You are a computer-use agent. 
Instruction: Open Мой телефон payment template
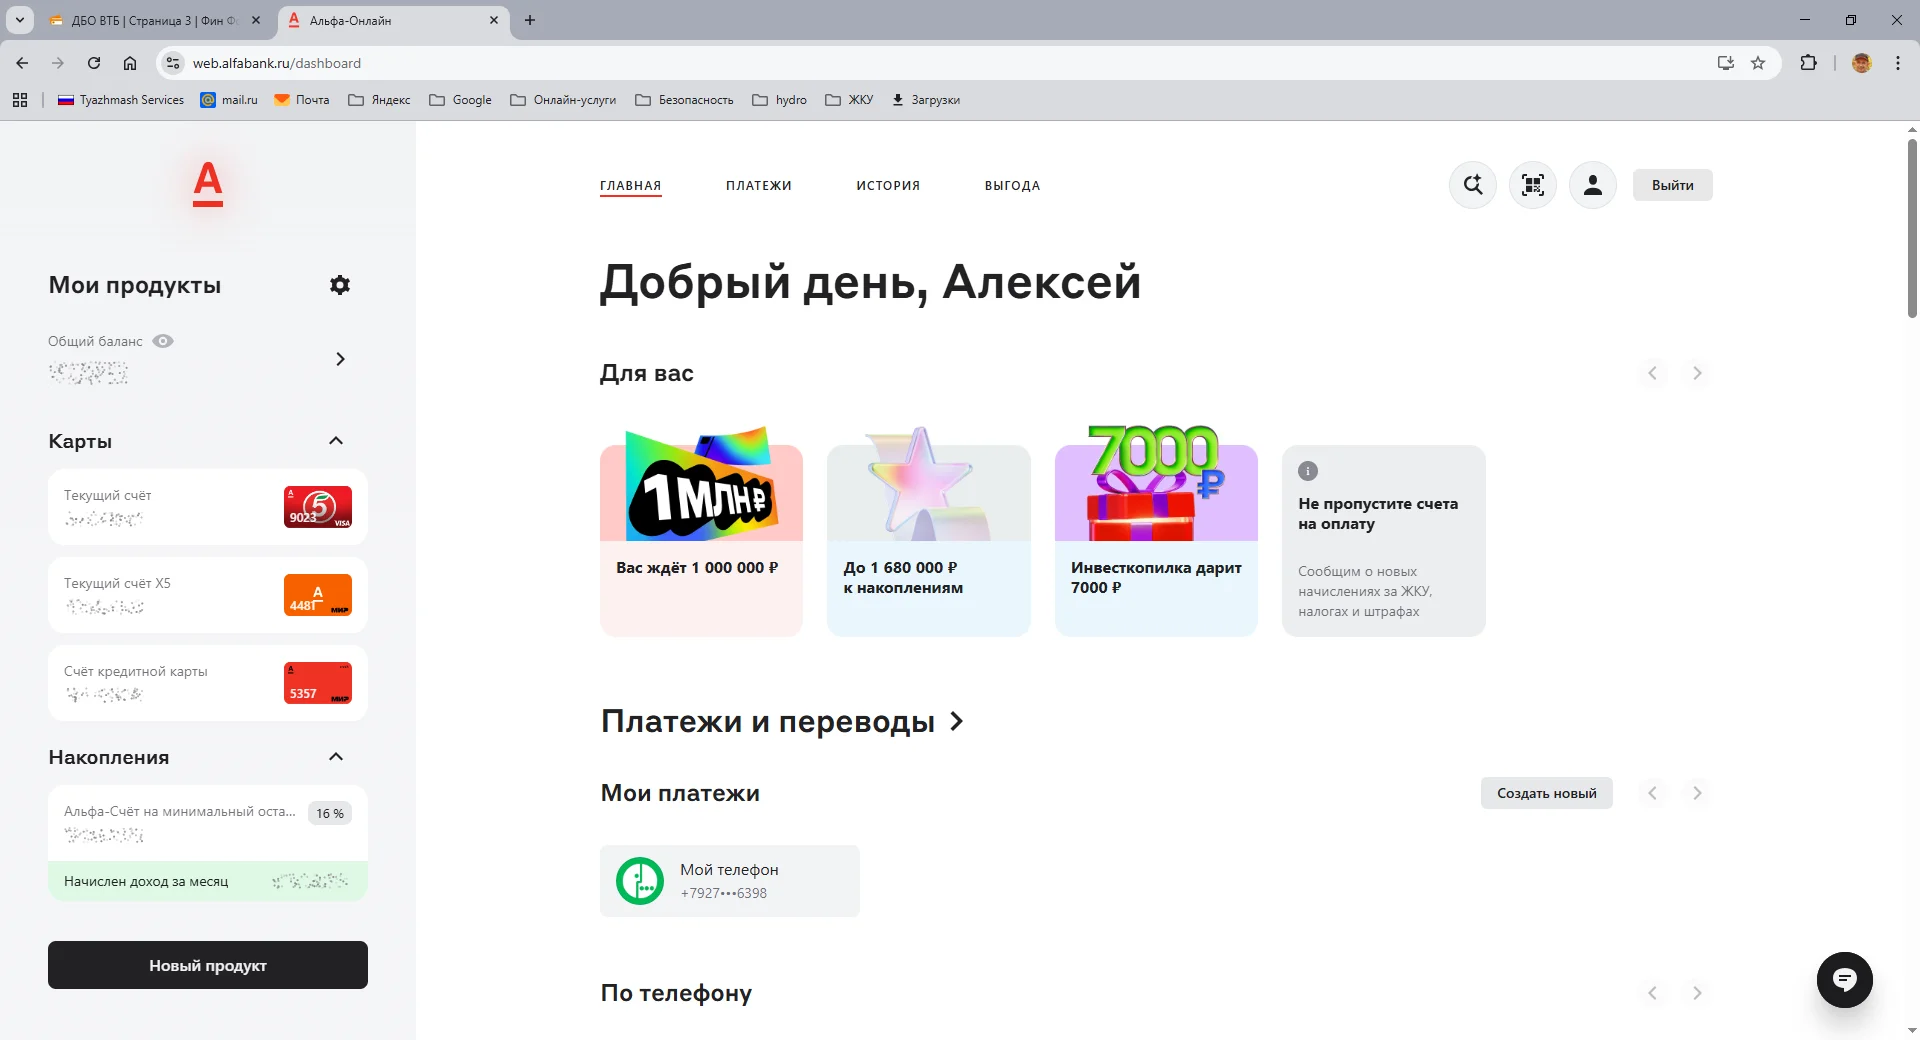click(730, 881)
